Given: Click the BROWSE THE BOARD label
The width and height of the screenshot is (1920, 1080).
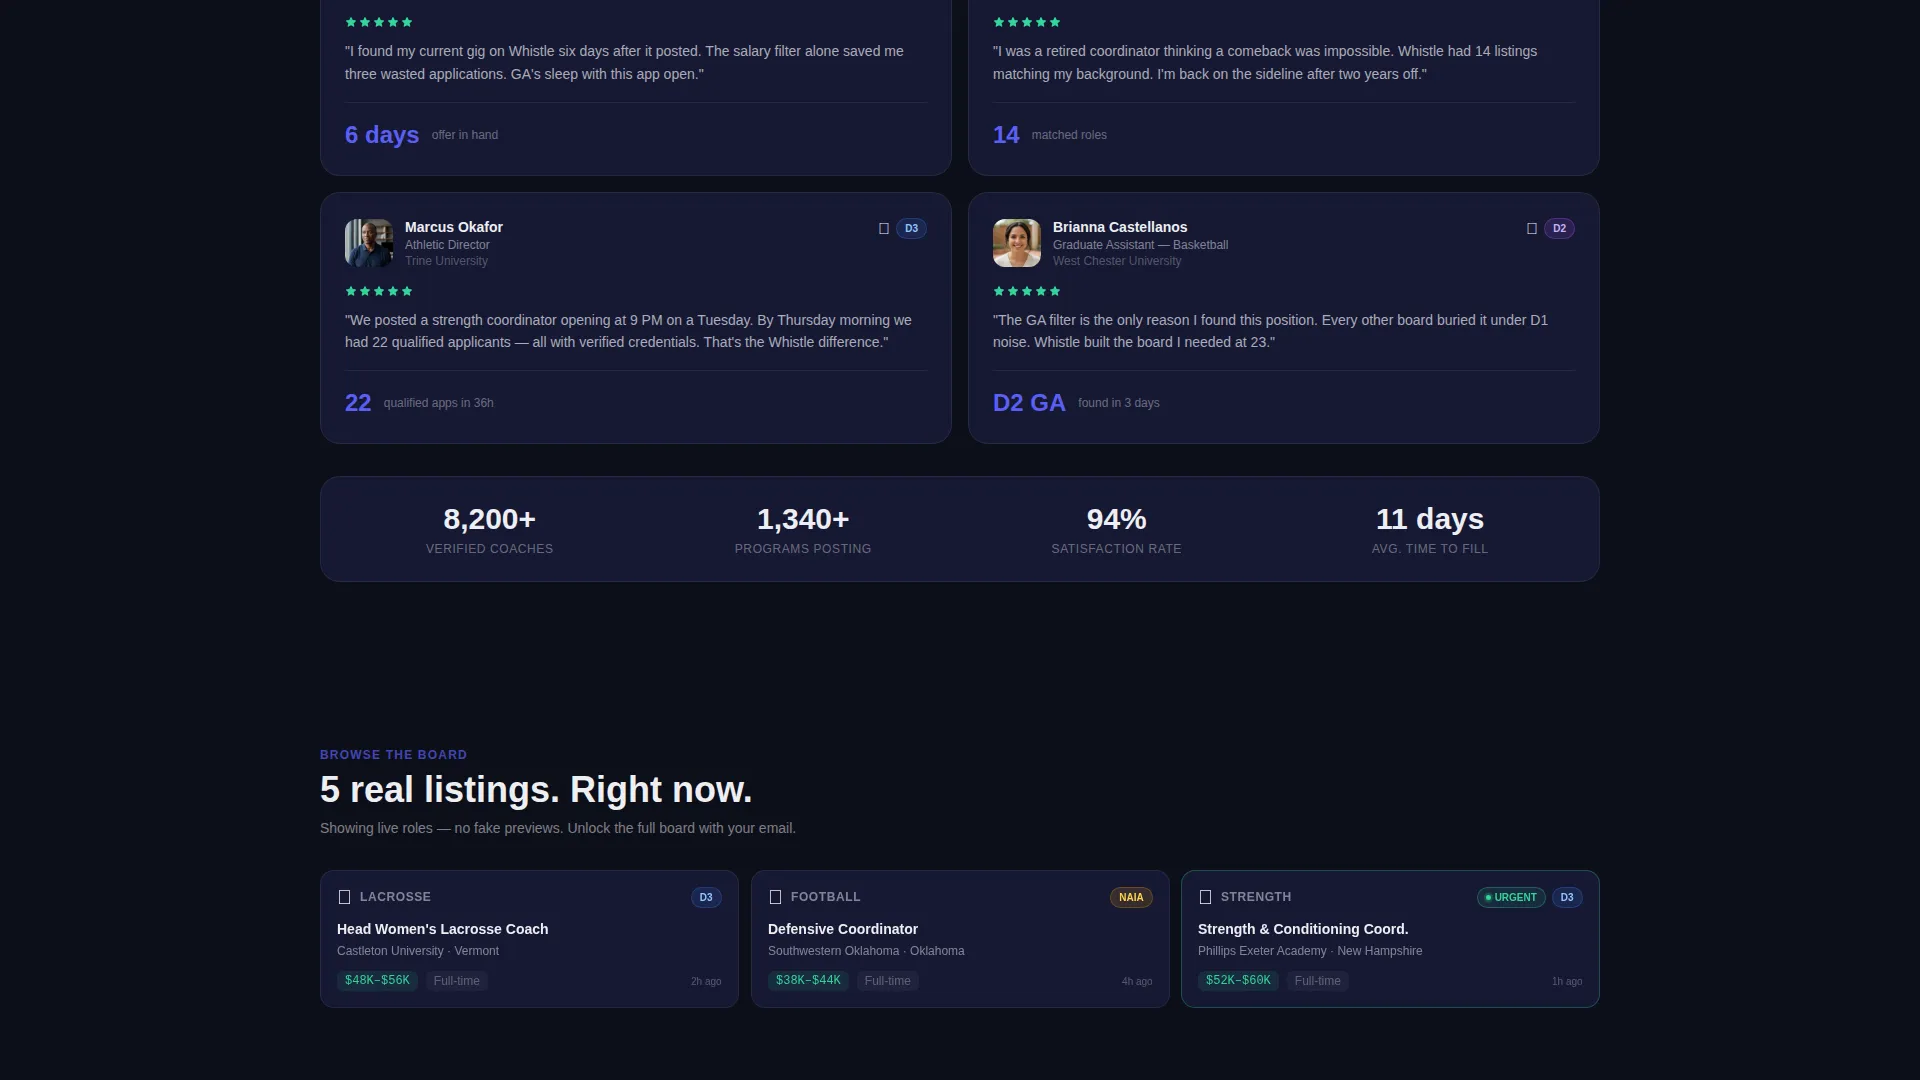Looking at the screenshot, I should [x=393, y=755].
